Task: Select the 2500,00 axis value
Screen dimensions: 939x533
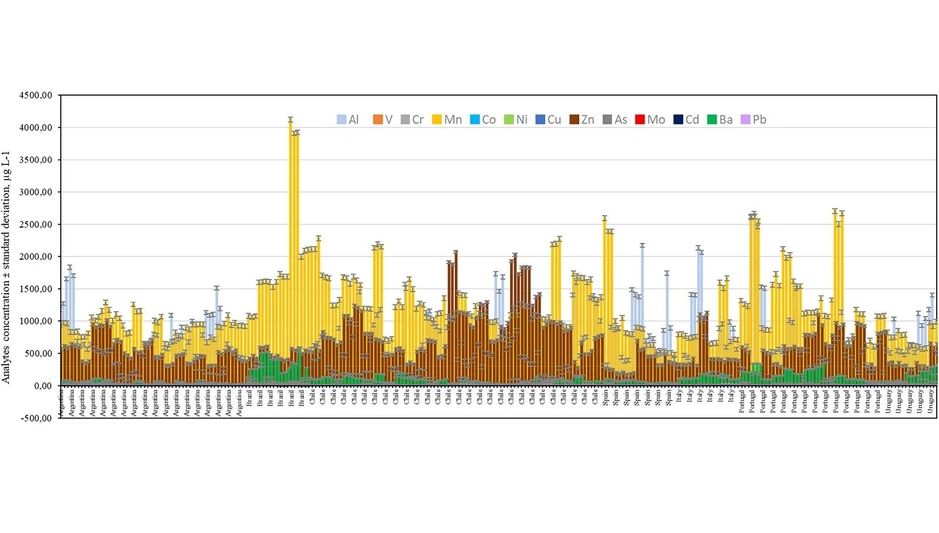Action: [36, 224]
